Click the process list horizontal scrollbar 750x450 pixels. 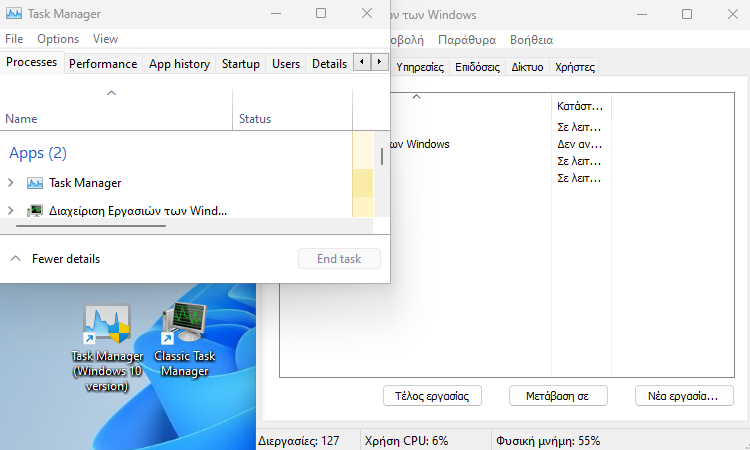point(91,226)
